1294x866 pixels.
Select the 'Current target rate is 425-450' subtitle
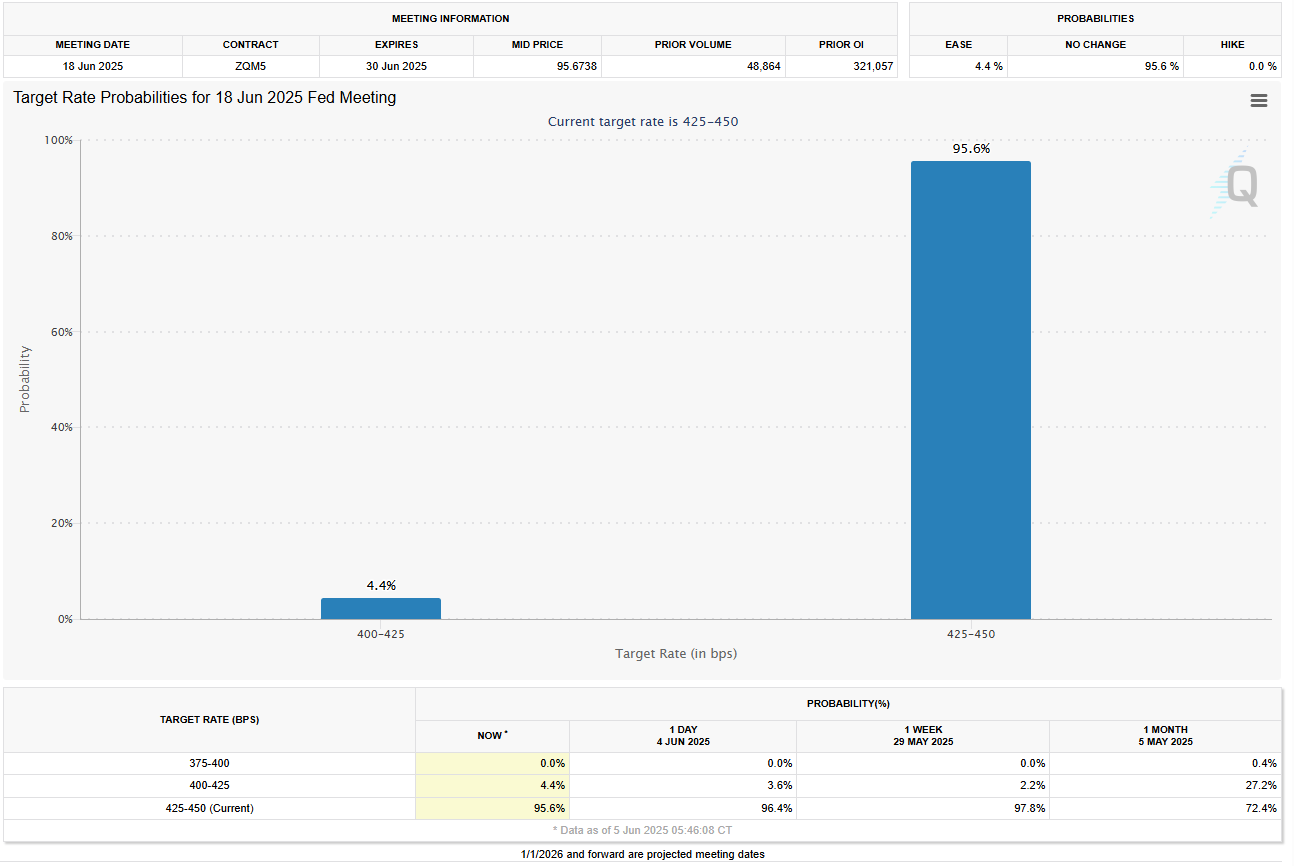coord(643,122)
